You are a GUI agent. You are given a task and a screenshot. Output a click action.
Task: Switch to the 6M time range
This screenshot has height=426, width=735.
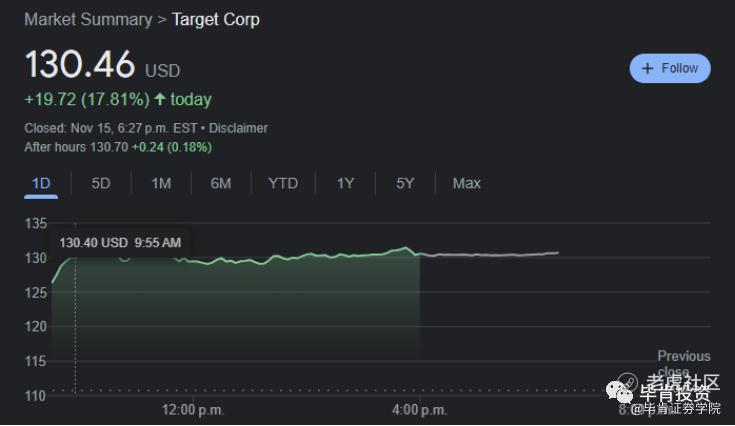221,183
